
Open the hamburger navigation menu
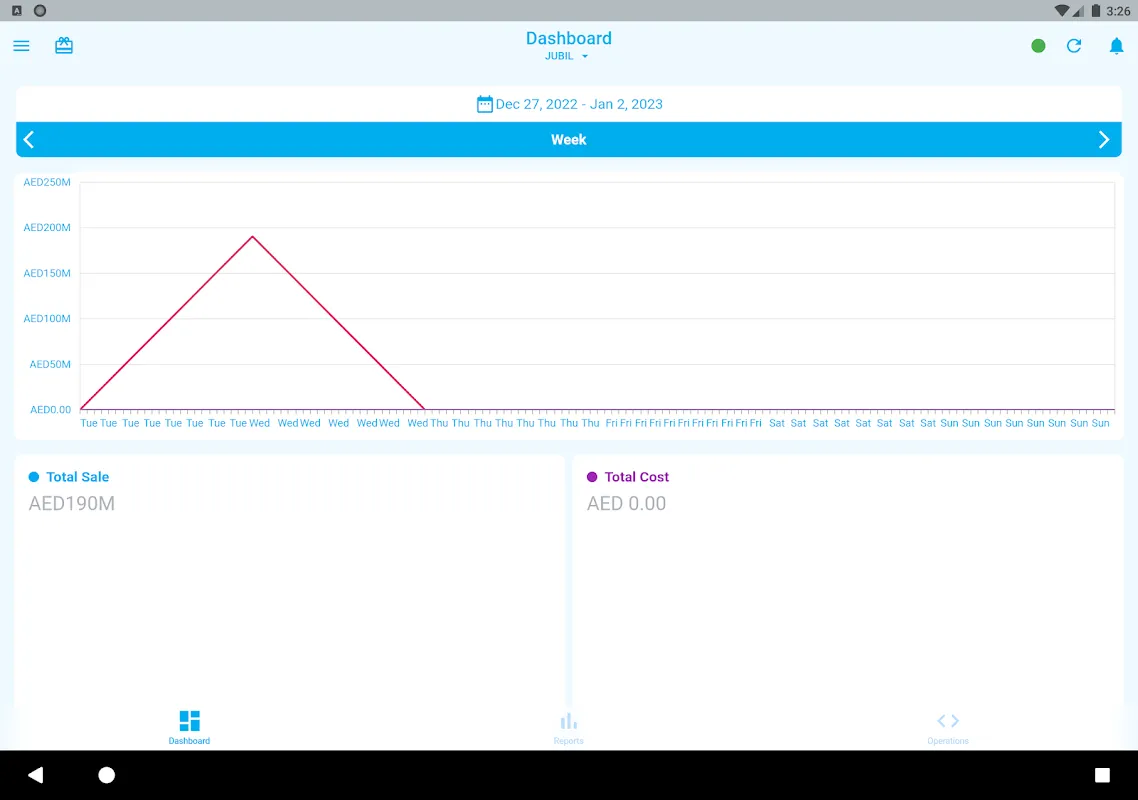coord(21,46)
